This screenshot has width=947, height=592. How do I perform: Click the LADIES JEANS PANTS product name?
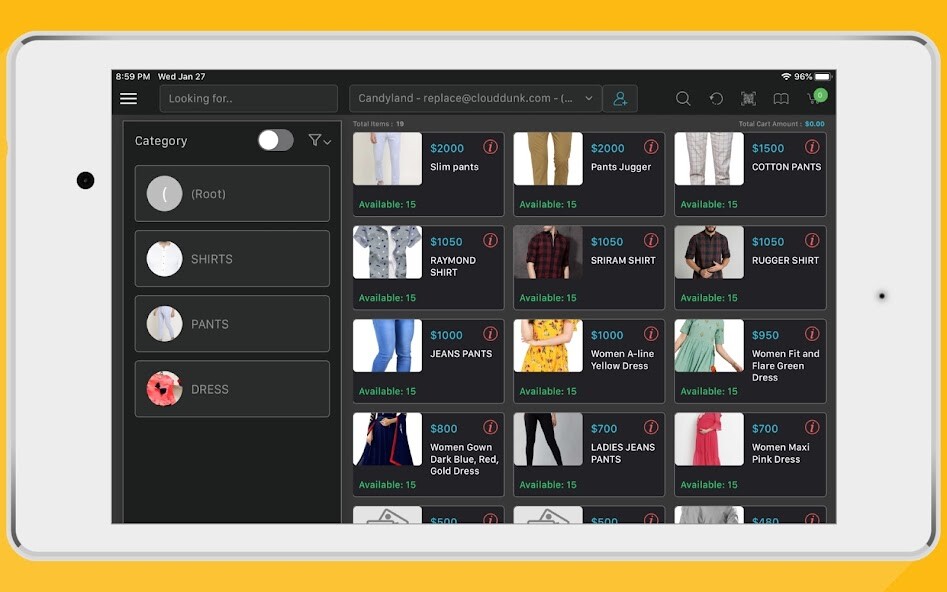point(623,453)
